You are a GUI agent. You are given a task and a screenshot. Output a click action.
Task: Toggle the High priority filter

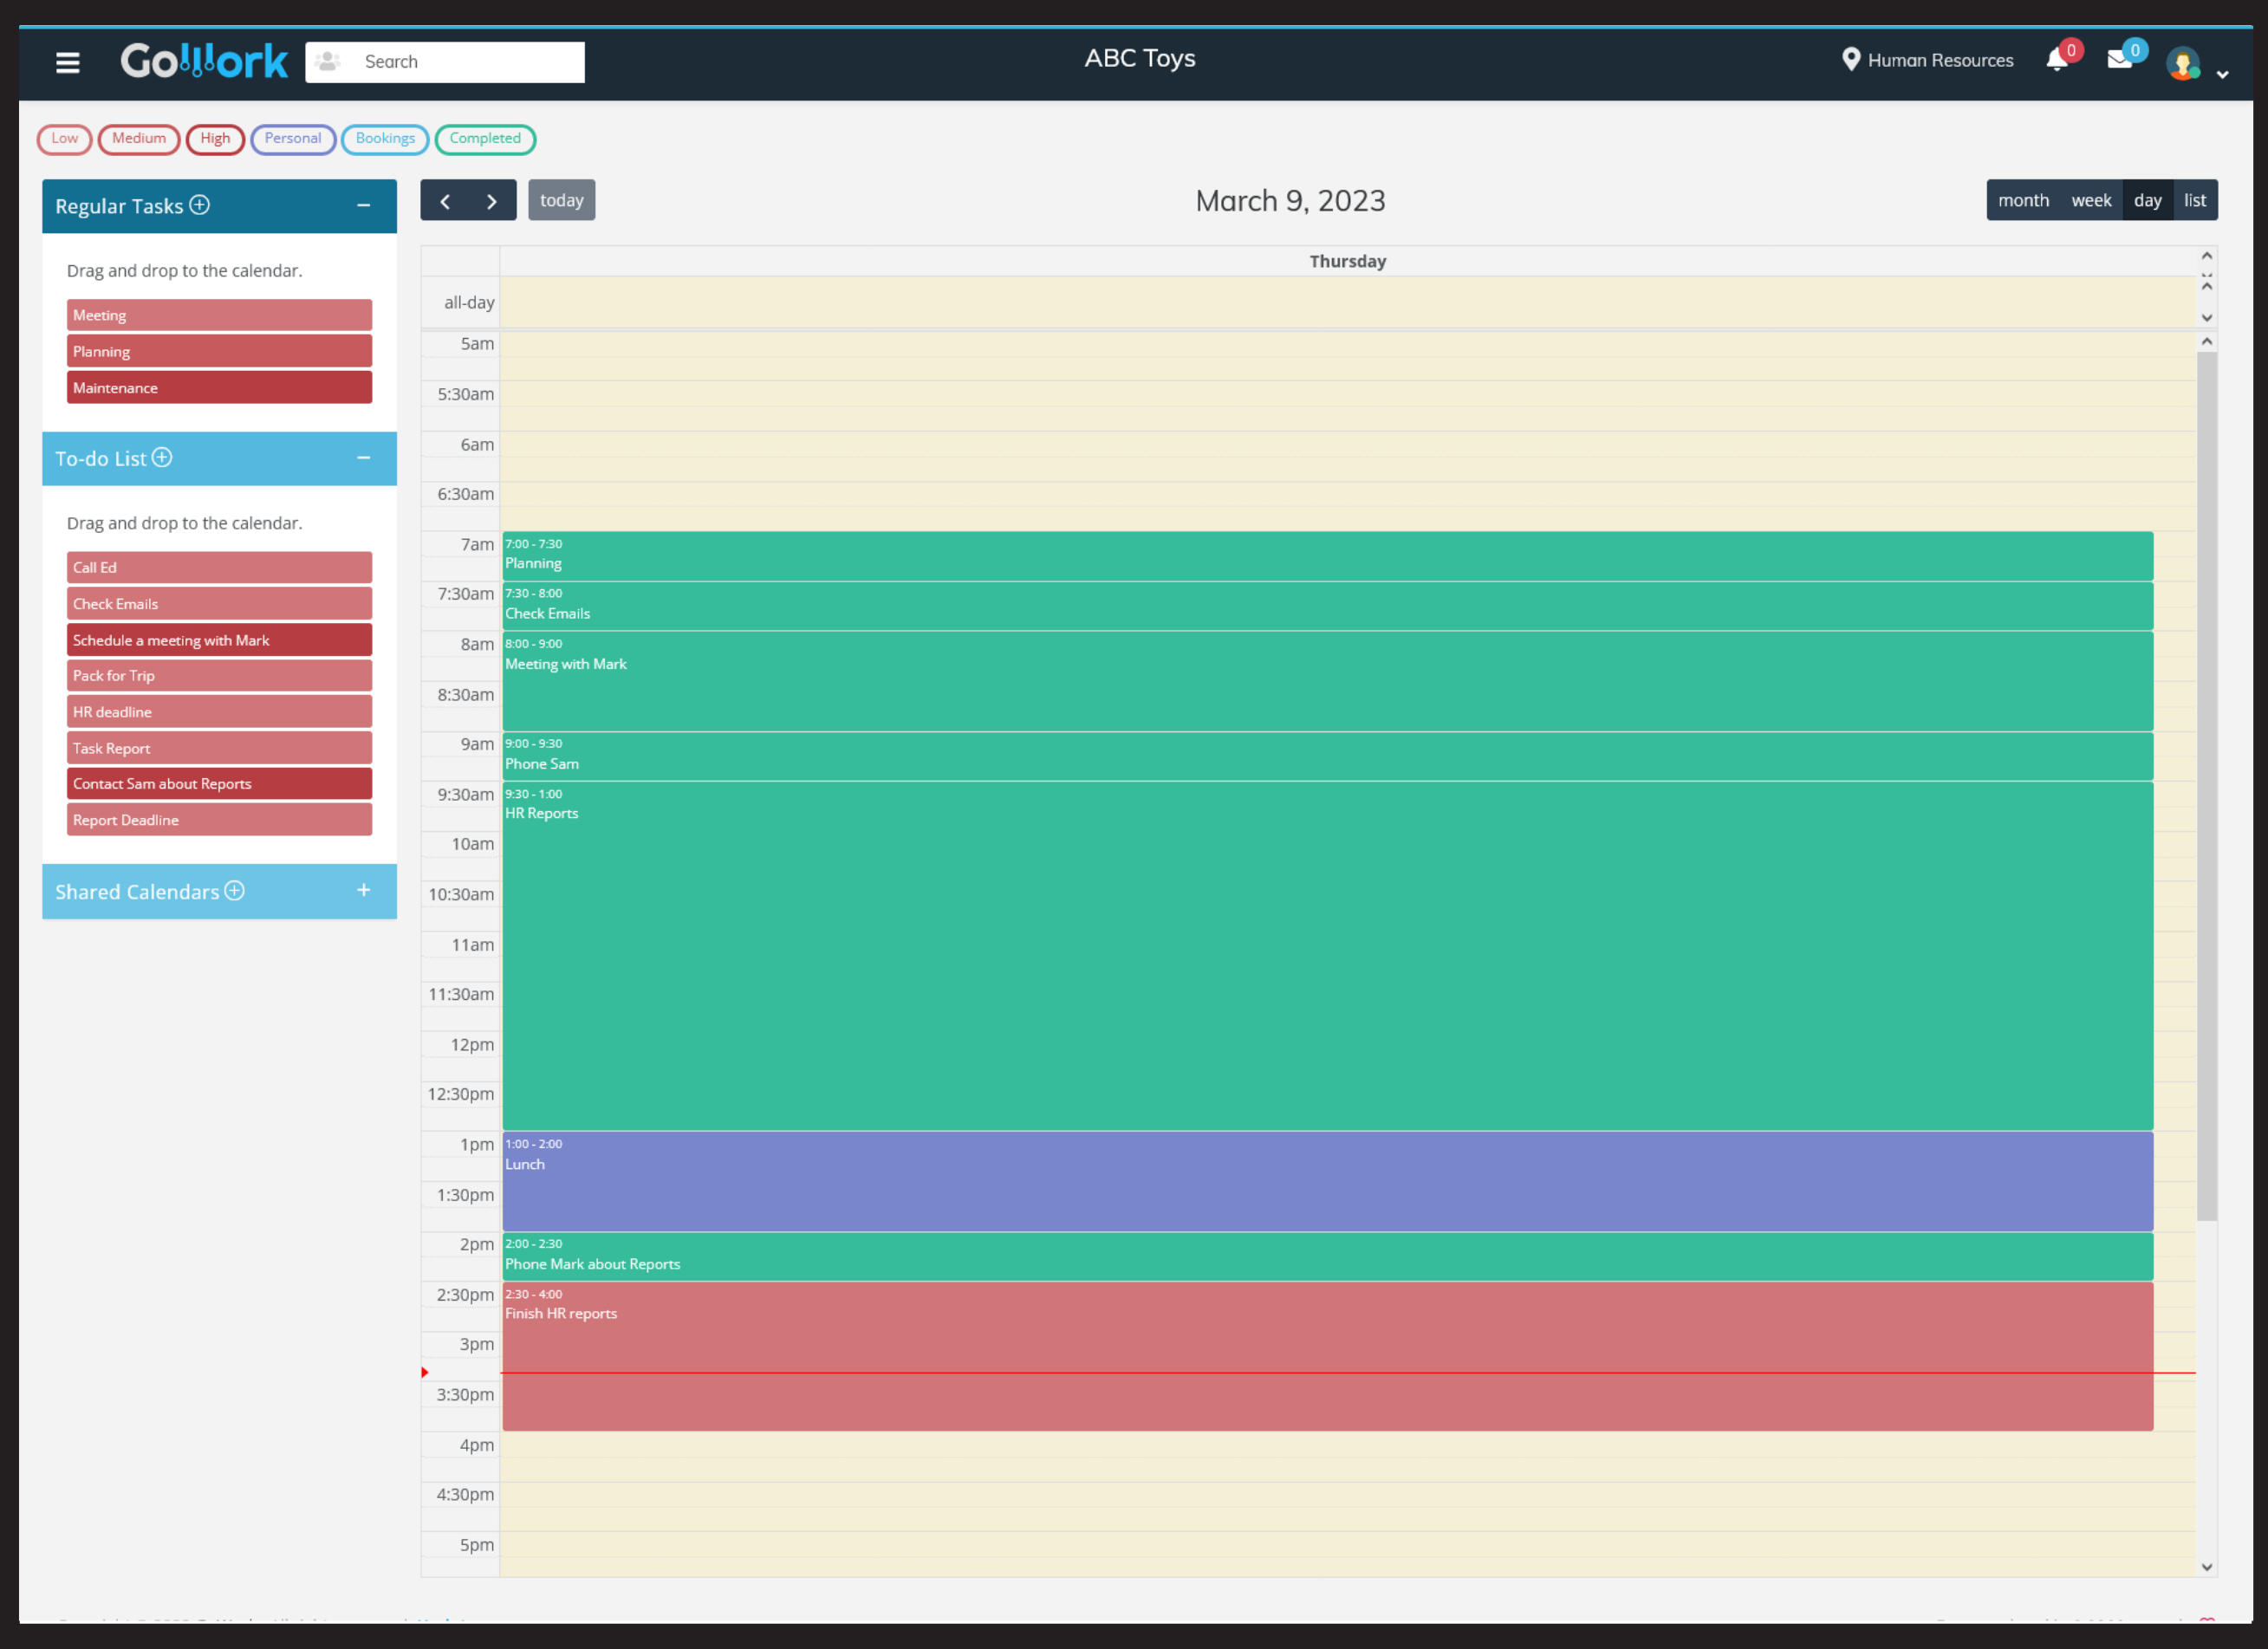(215, 139)
